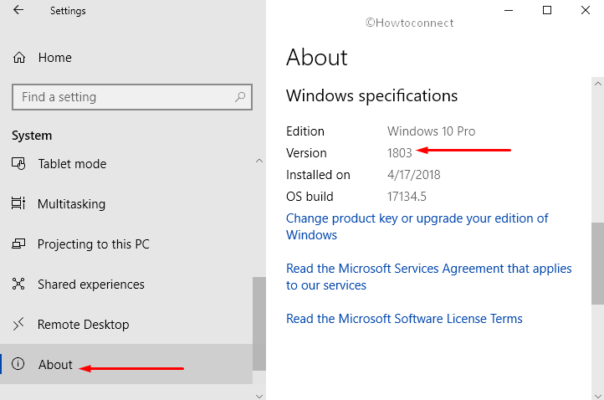The height and width of the screenshot is (400, 604).
Task: Click the Version label
Action: [x=306, y=153]
